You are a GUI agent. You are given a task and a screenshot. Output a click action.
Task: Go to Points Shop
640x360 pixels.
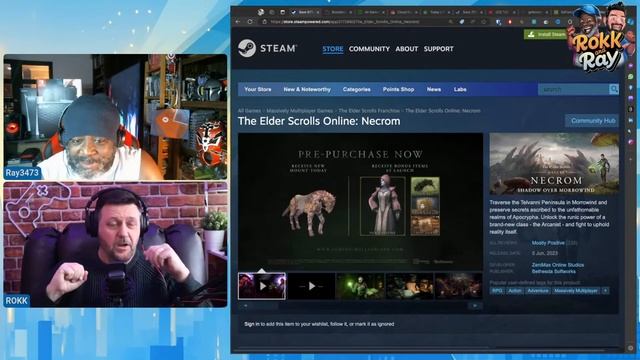point(398,89)
